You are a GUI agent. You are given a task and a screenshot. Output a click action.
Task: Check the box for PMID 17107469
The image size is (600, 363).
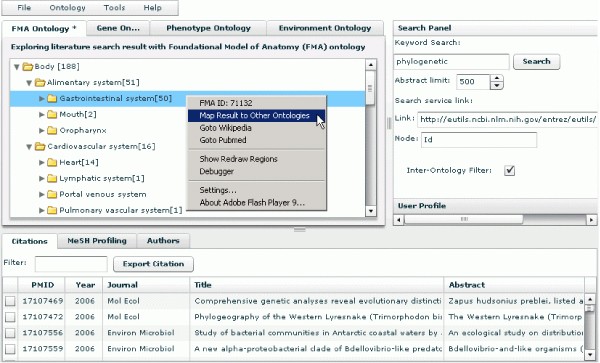10,301
